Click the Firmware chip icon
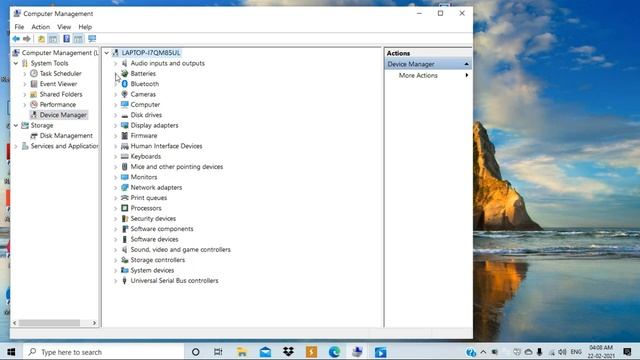 pyautogui.click(x=124, y=136)
